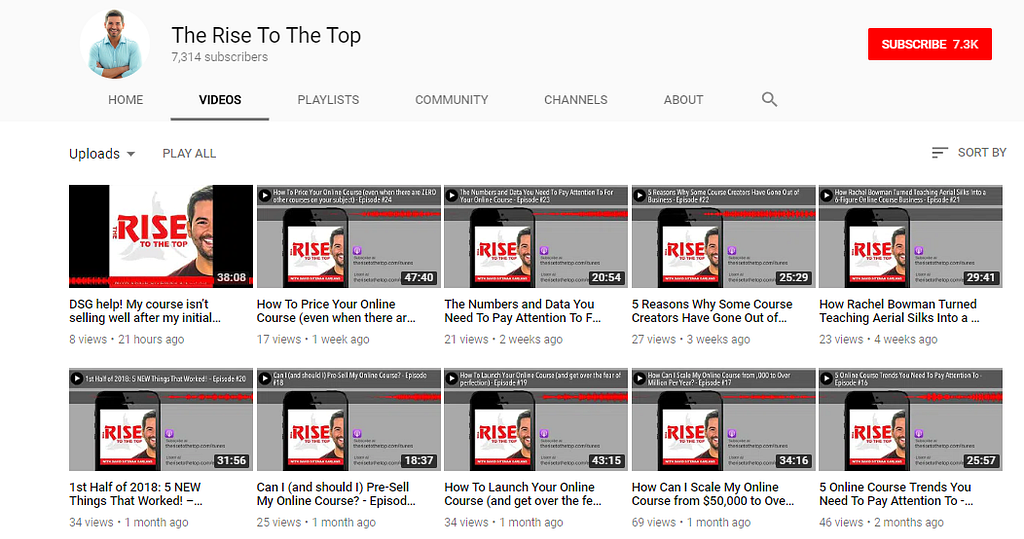Play the 38:08 DSG help video thumbnail
The image size is (1024, 539).
click(x=161, y=236)
